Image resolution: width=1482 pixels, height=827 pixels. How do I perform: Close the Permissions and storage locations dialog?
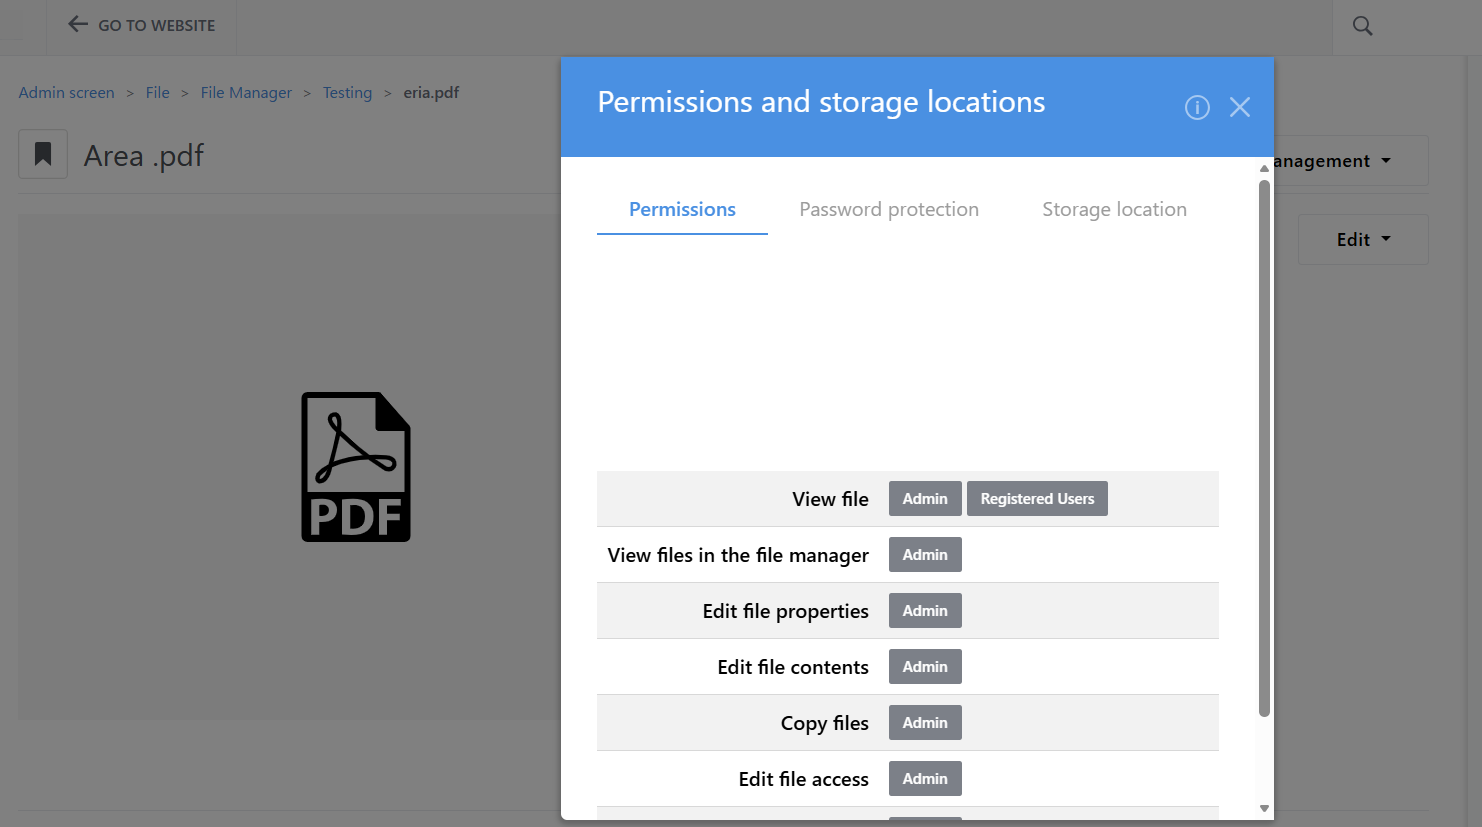(x=1240, y=107)
